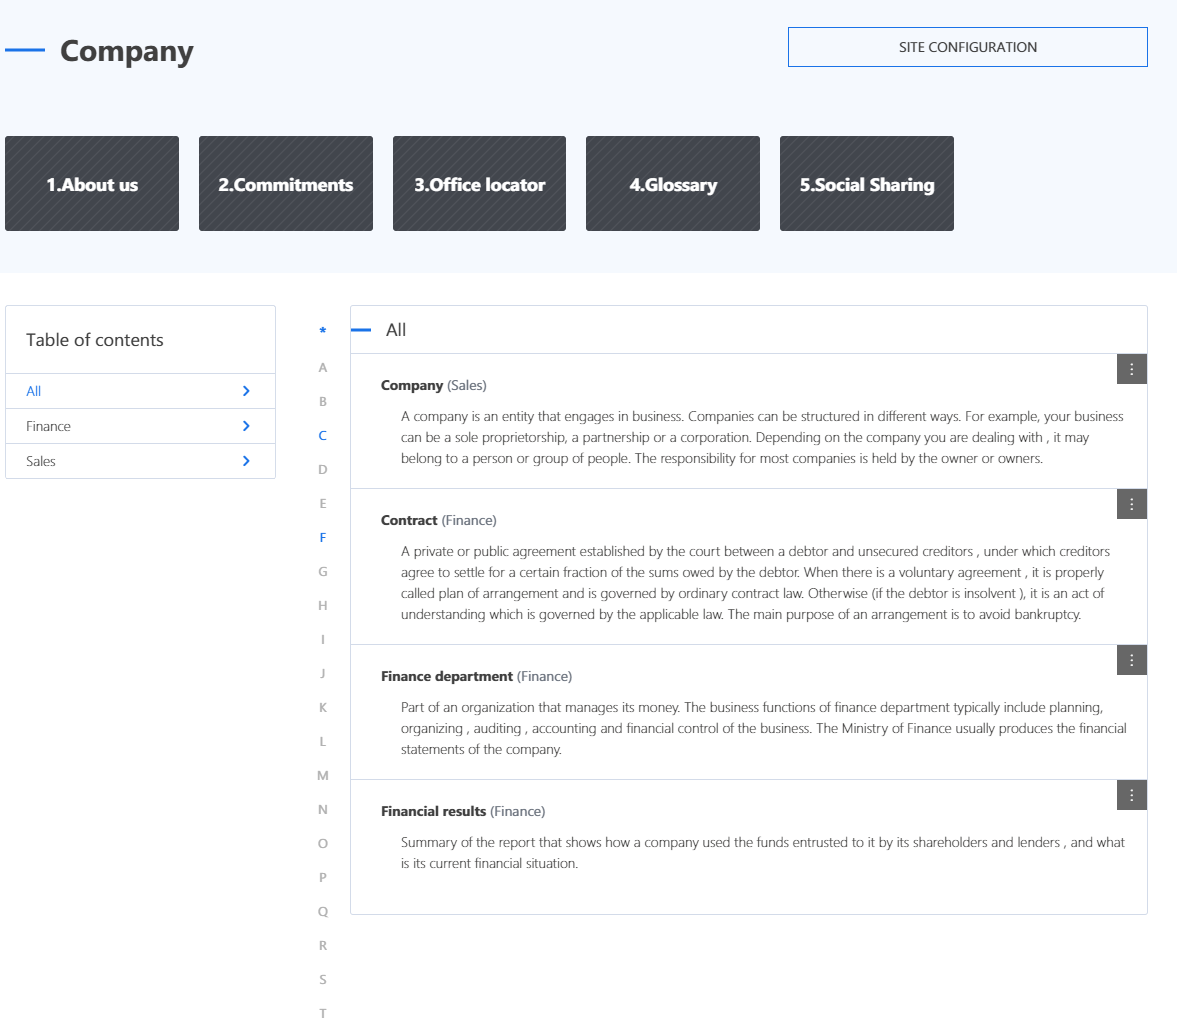Expand the Finance category chevron arrow
The width and height of the screenshot is (1177, 1035).
tap(246, 426)
